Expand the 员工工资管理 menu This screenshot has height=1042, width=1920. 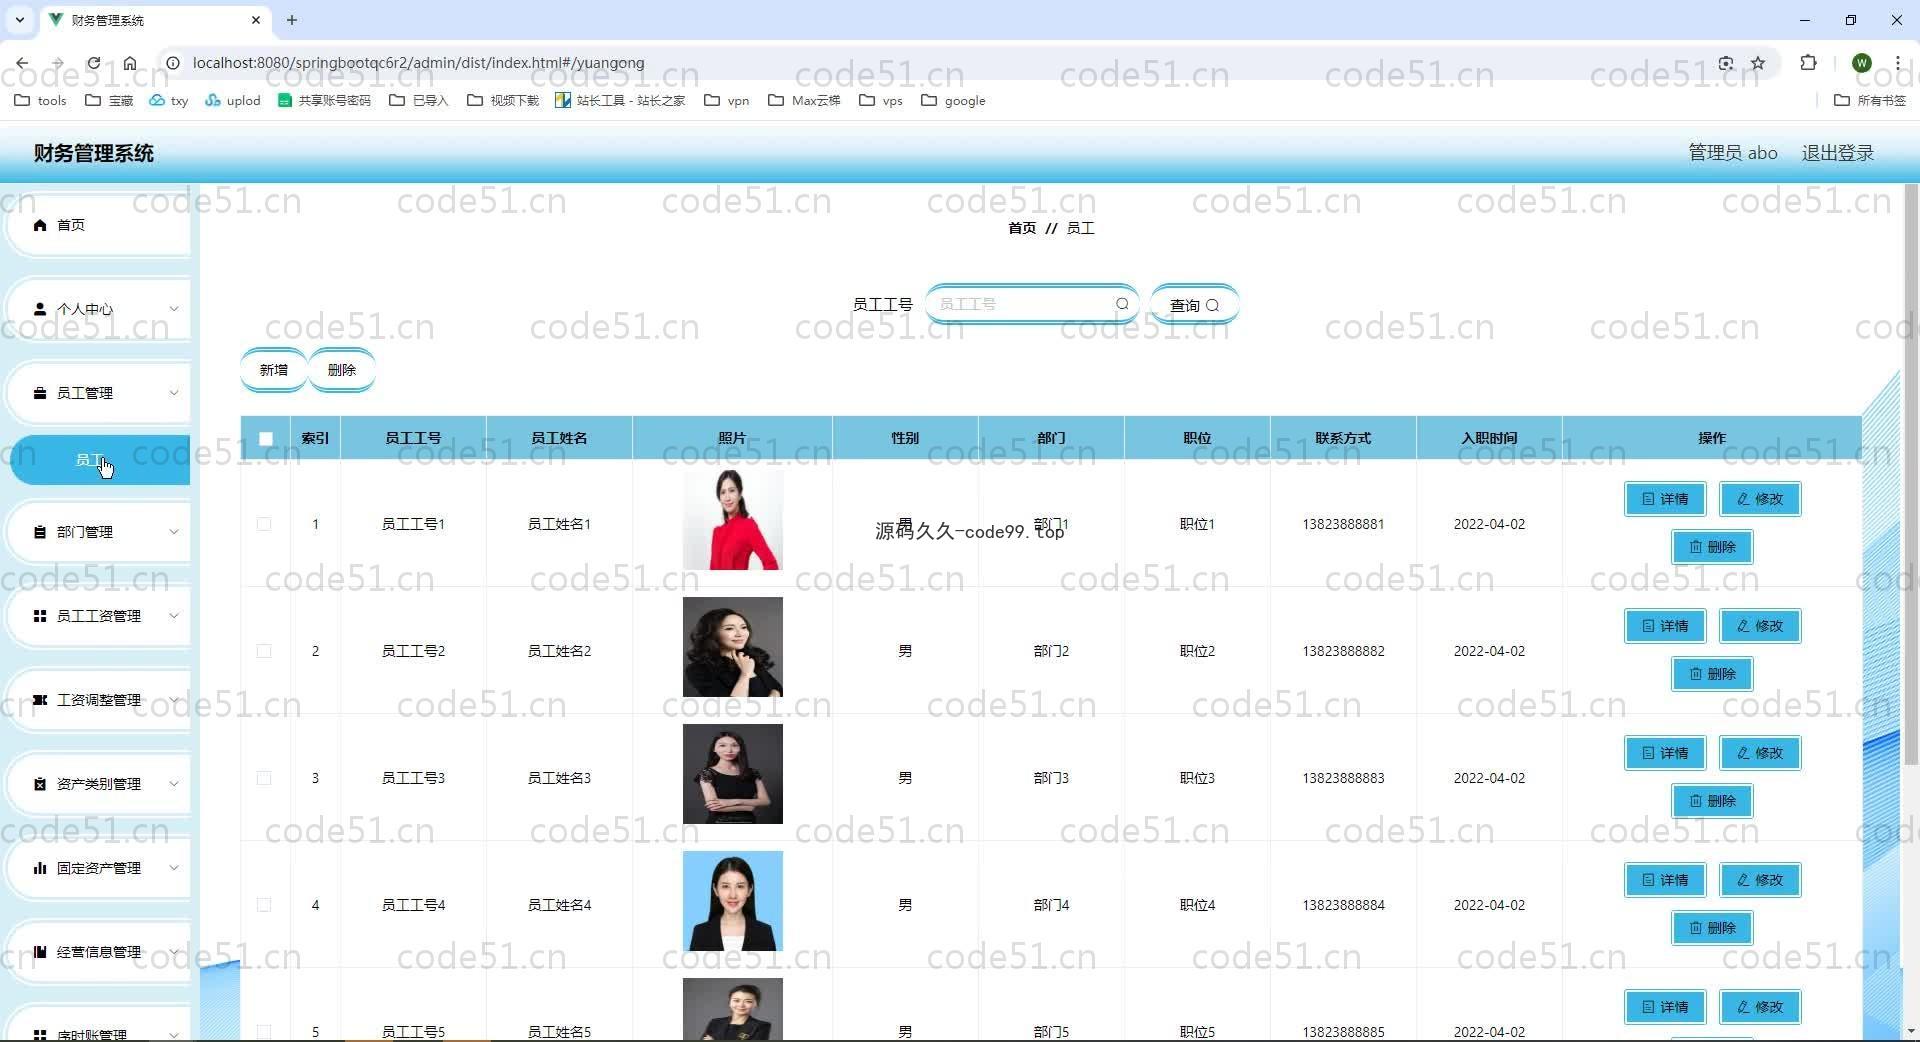click(98, 616)
